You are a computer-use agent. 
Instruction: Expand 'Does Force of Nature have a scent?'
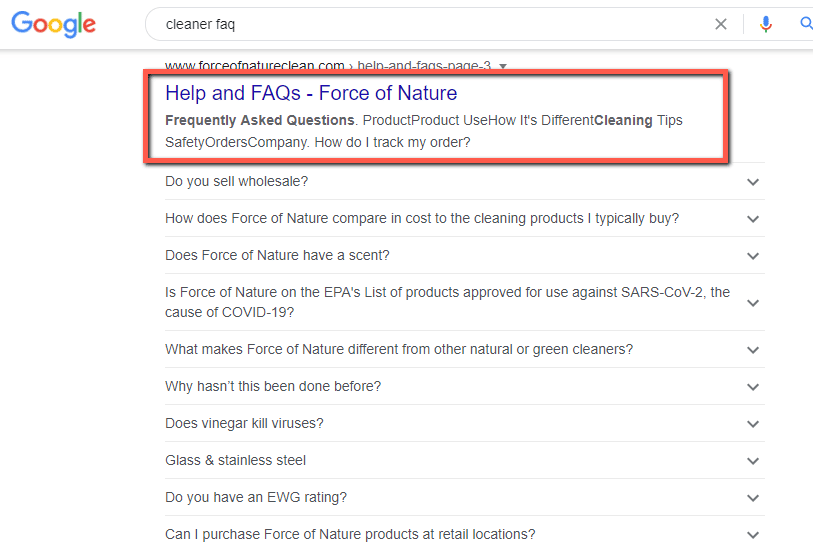465,256
